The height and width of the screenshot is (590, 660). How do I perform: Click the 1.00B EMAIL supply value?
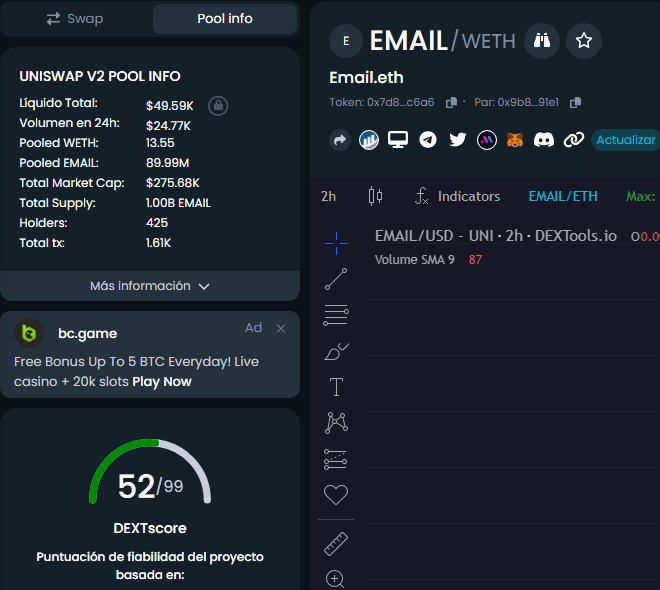(x=178, y=203)
